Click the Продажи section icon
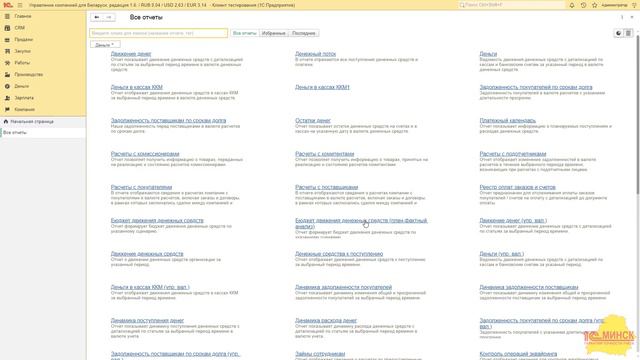 coord(7,40)
